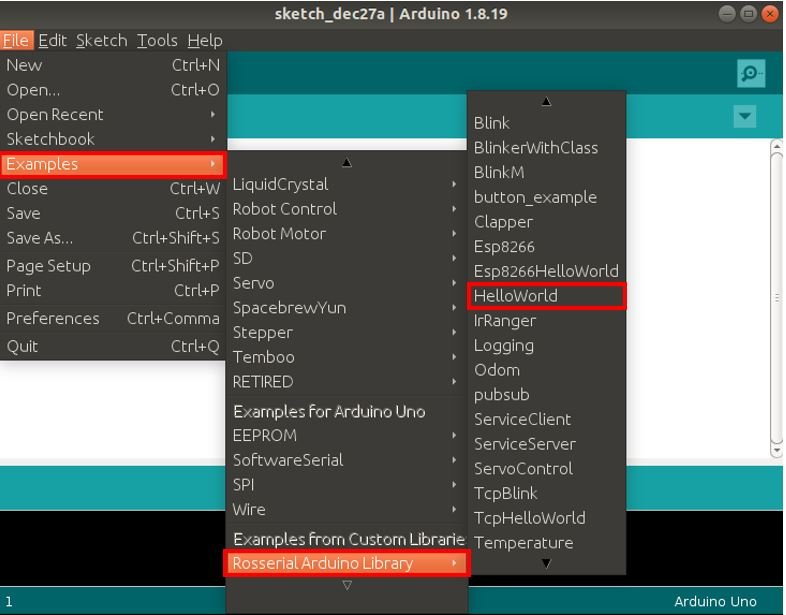Expand the Robot Control examples submenu
The height and width of the screenshot is (615, 786).
346,209
